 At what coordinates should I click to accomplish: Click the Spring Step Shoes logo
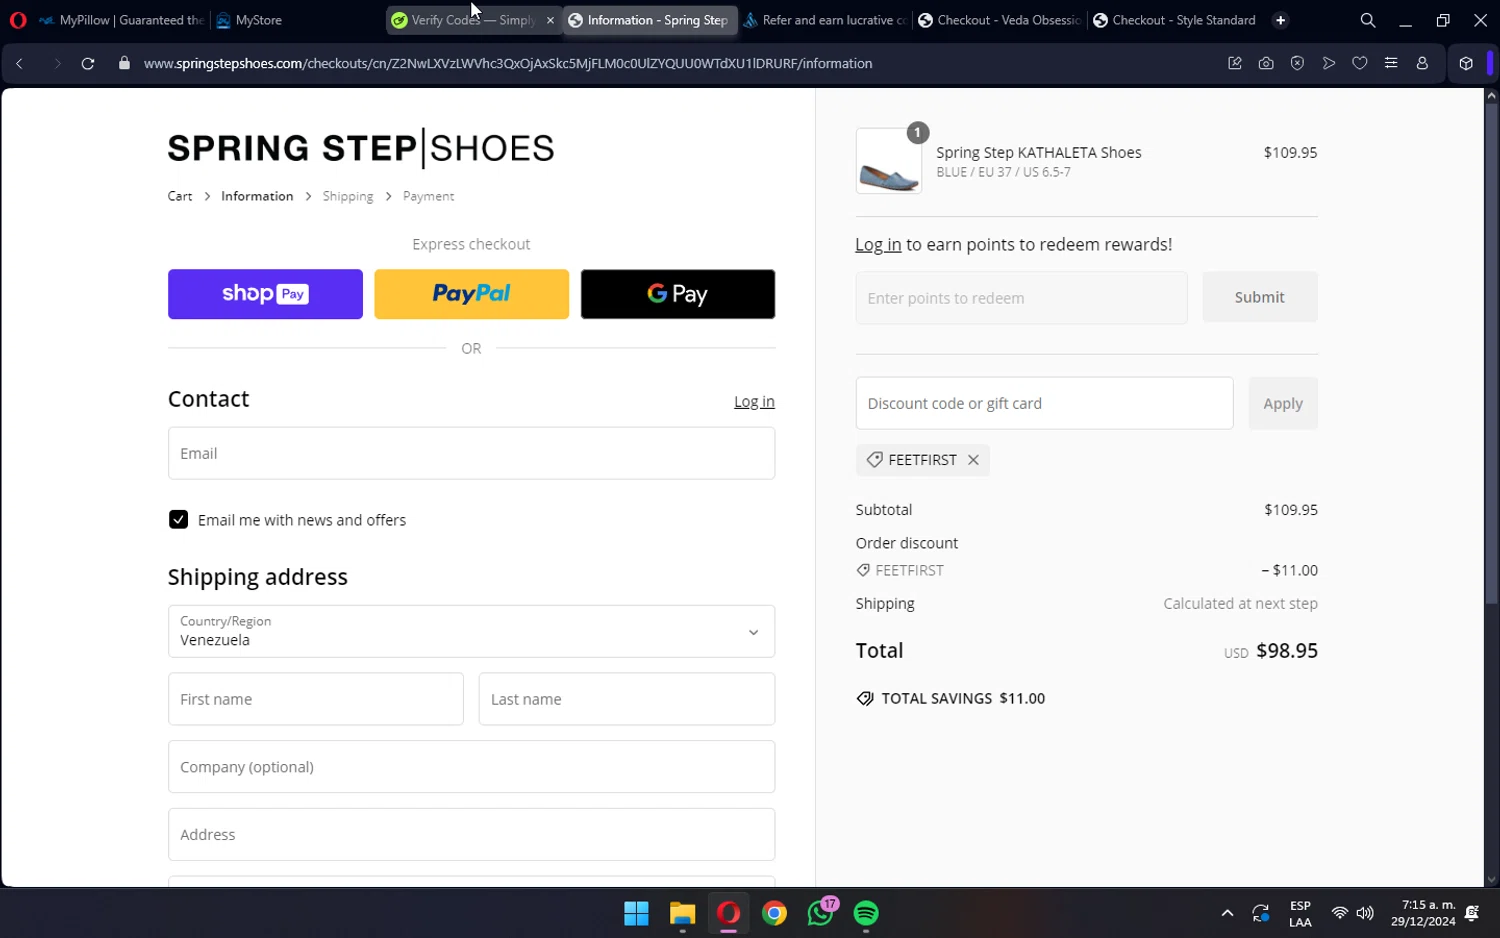pyautogui.click(x=361, y=148)
